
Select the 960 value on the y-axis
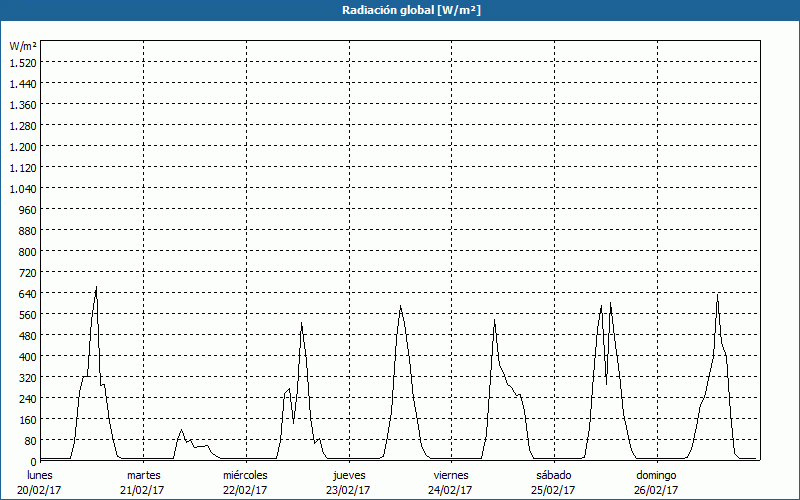26,210
